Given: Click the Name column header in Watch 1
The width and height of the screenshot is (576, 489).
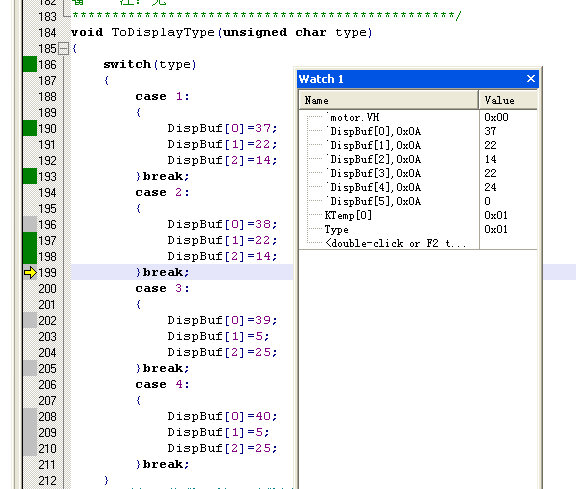Looking at the screenshot, I should [x=389, y=100].
